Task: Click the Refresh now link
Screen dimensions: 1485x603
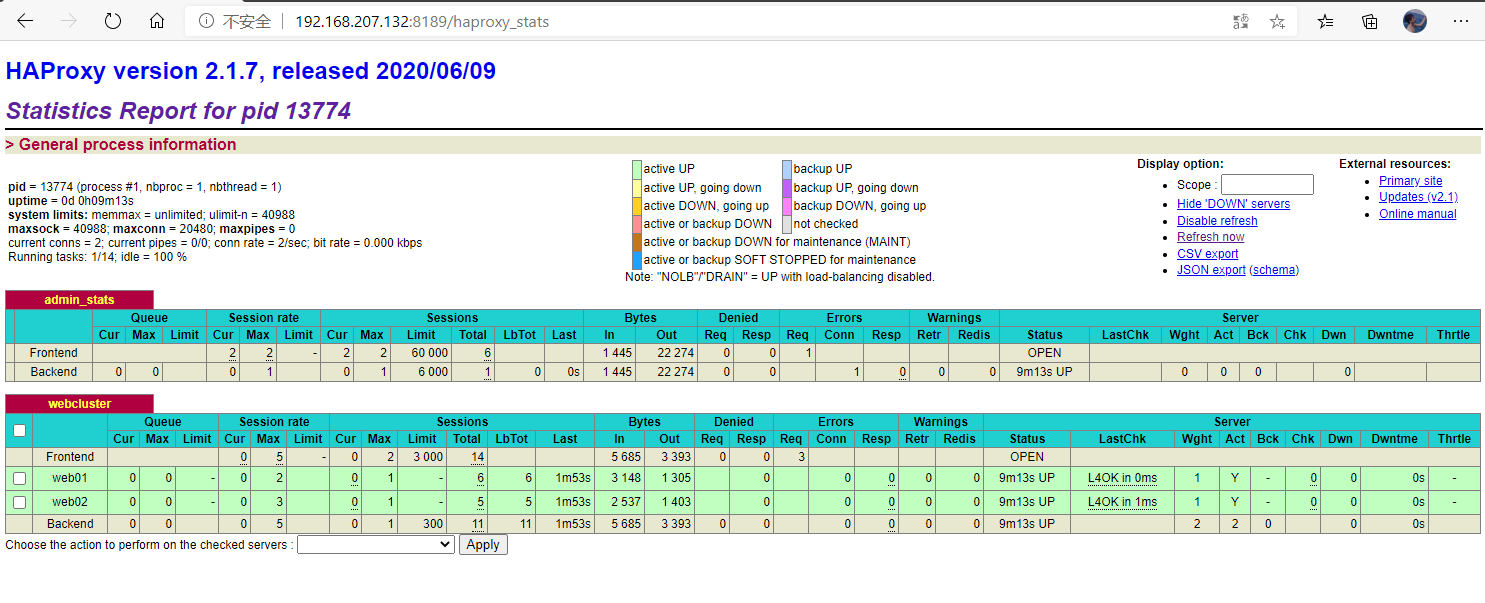Action: (x=1211, y=237)
